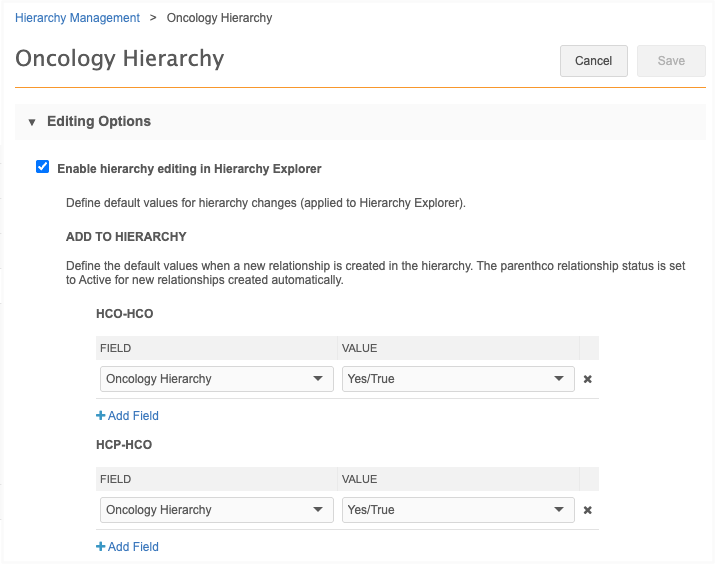
Task: Open the HCO-HCO Value dropdown showing Yes/True
Action: pyautogui.click(x=457, y=379)
